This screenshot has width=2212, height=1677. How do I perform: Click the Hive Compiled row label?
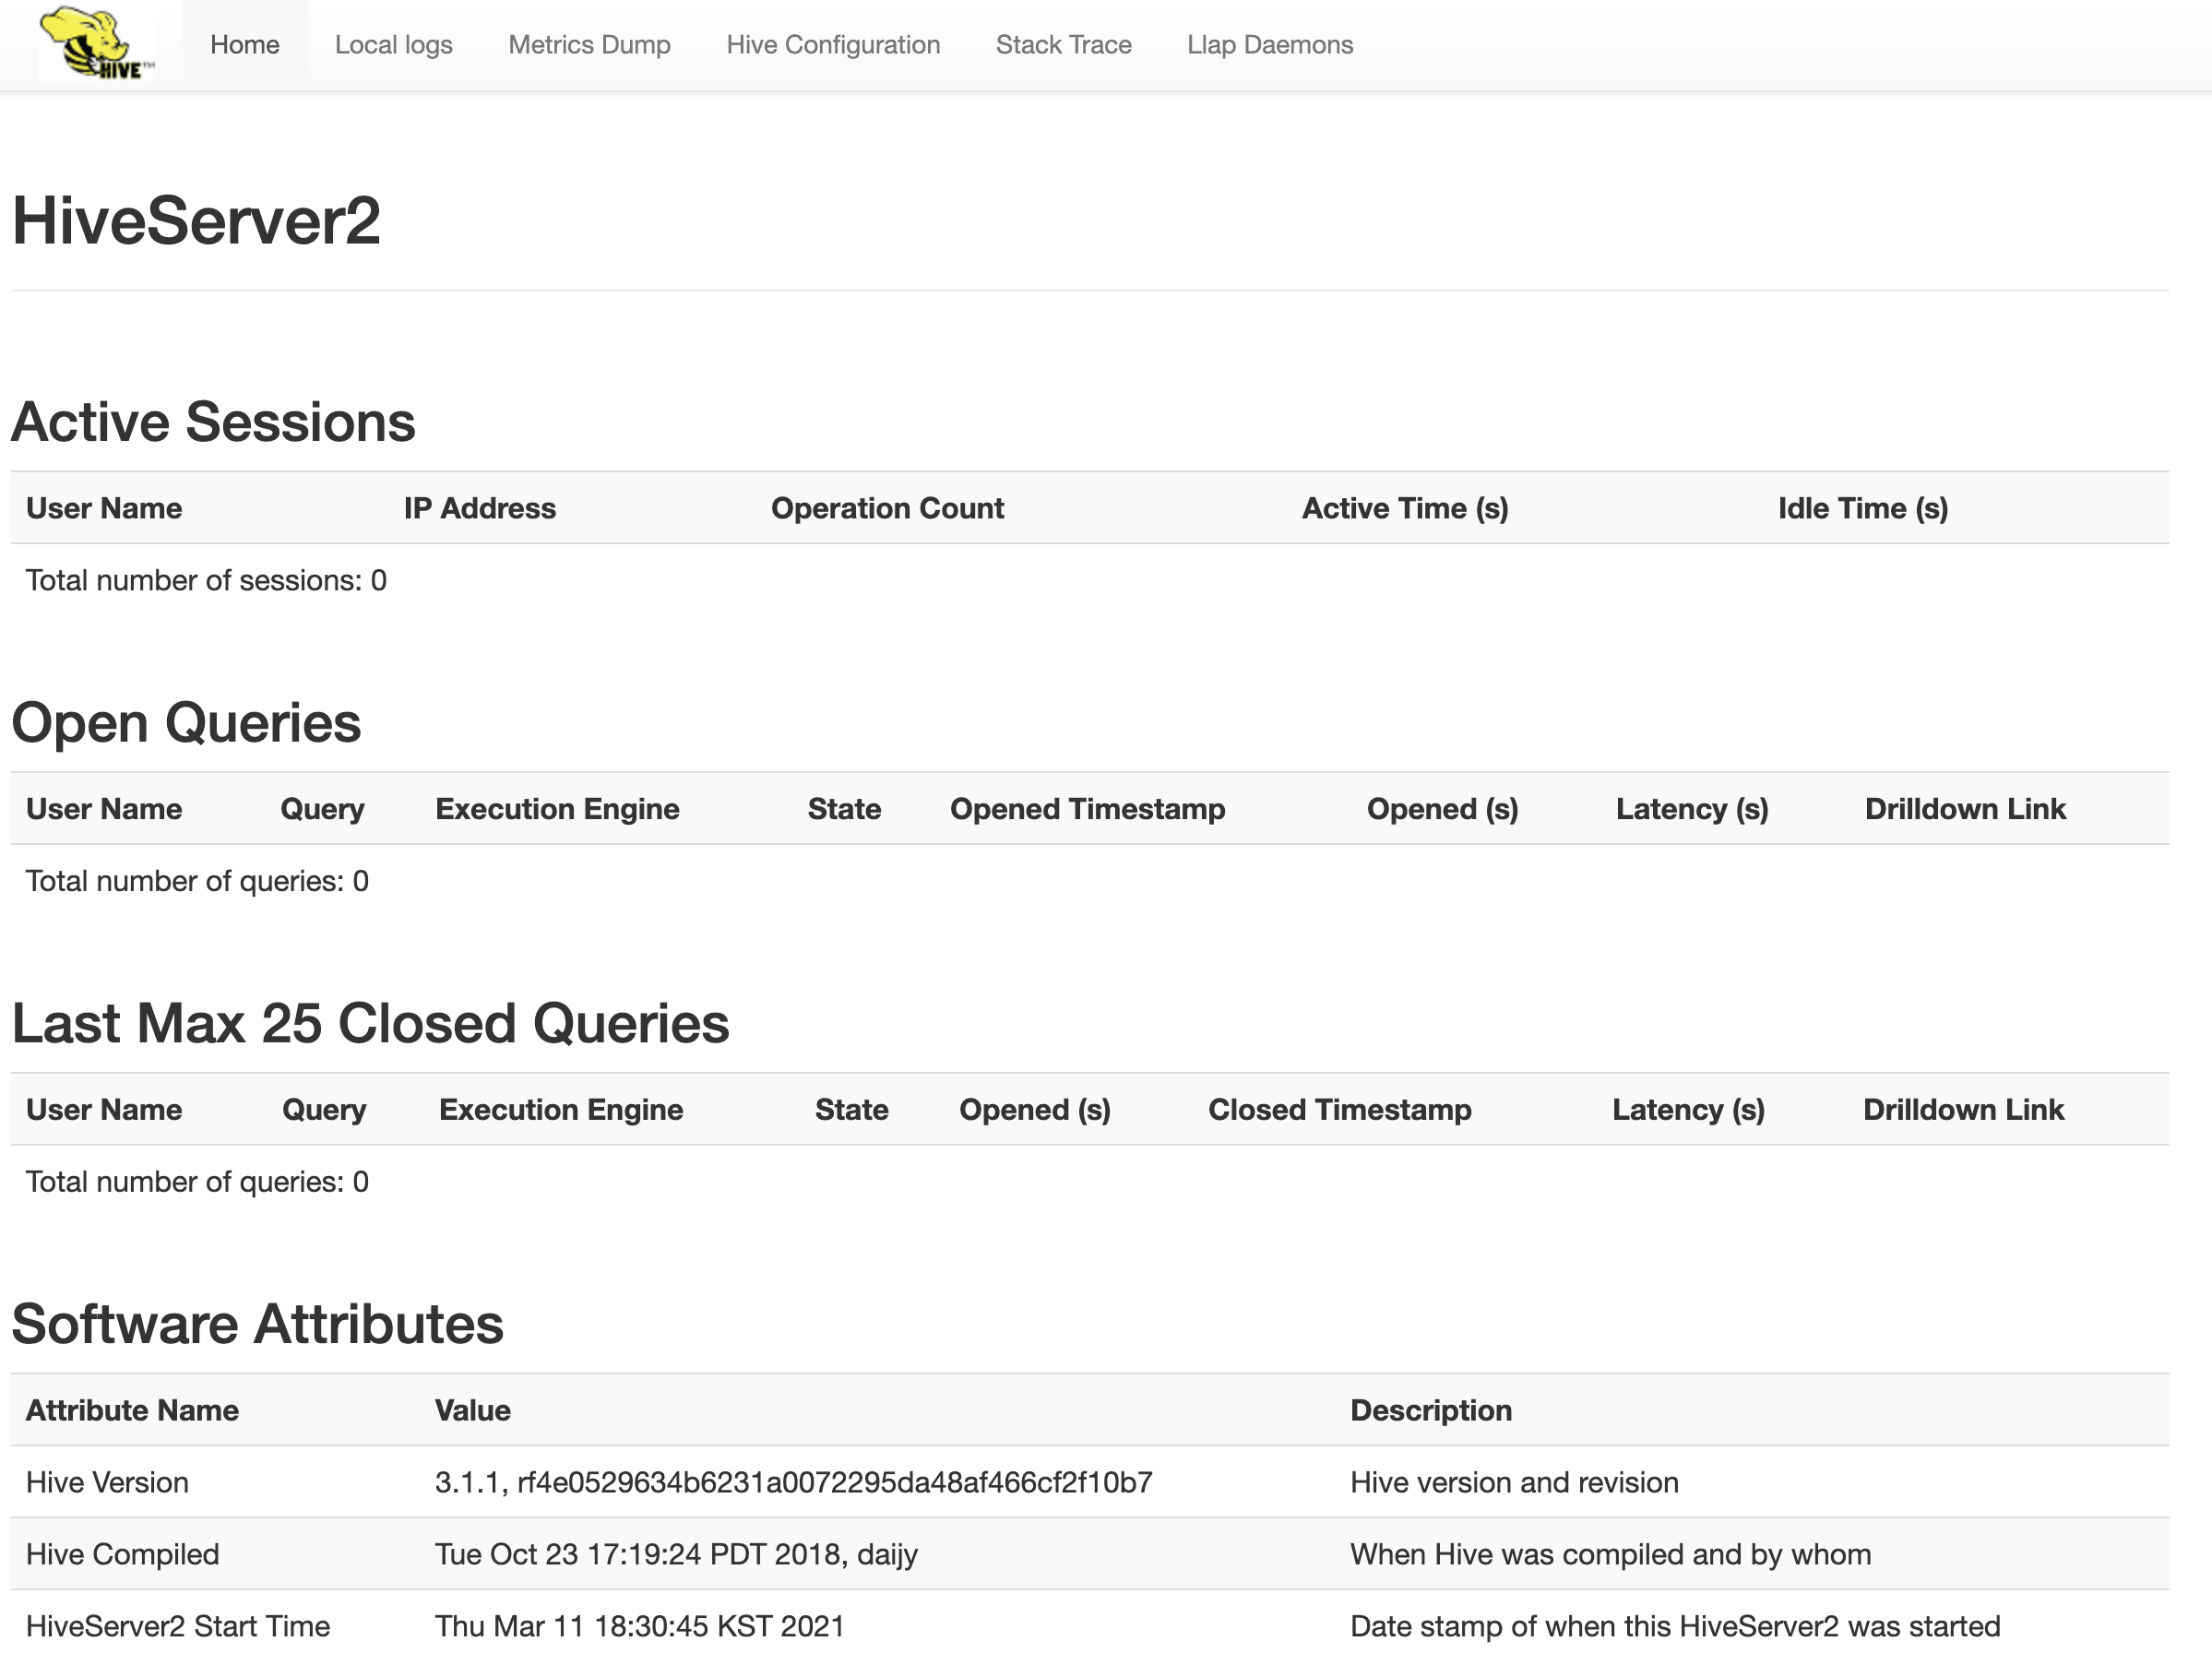point(122,1554)
